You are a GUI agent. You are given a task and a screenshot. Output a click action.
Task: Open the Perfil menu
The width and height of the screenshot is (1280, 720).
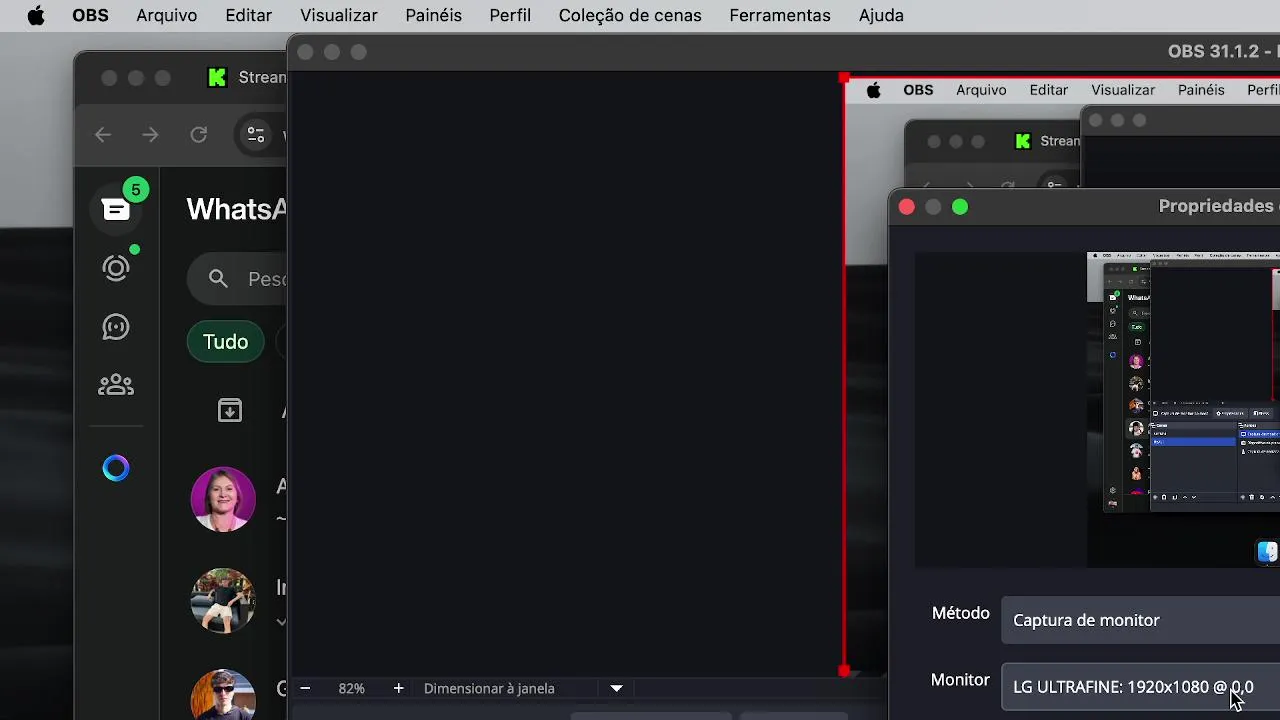click(510, 16)
